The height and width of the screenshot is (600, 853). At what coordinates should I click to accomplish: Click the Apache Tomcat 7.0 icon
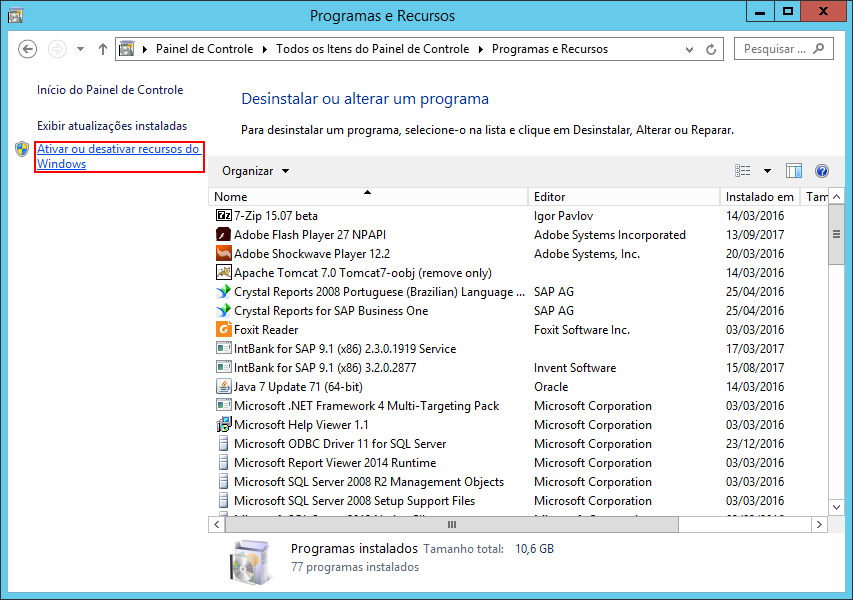[224, 273]
